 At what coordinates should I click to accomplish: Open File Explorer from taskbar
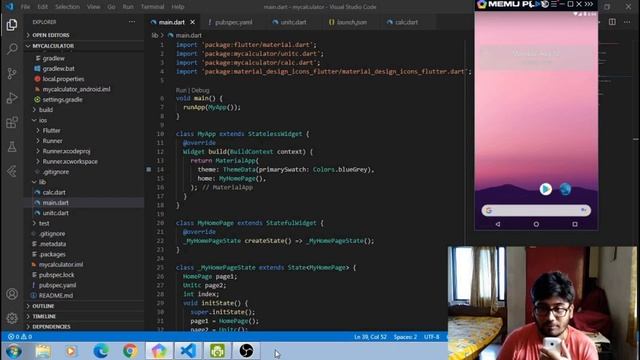(43, 351)
